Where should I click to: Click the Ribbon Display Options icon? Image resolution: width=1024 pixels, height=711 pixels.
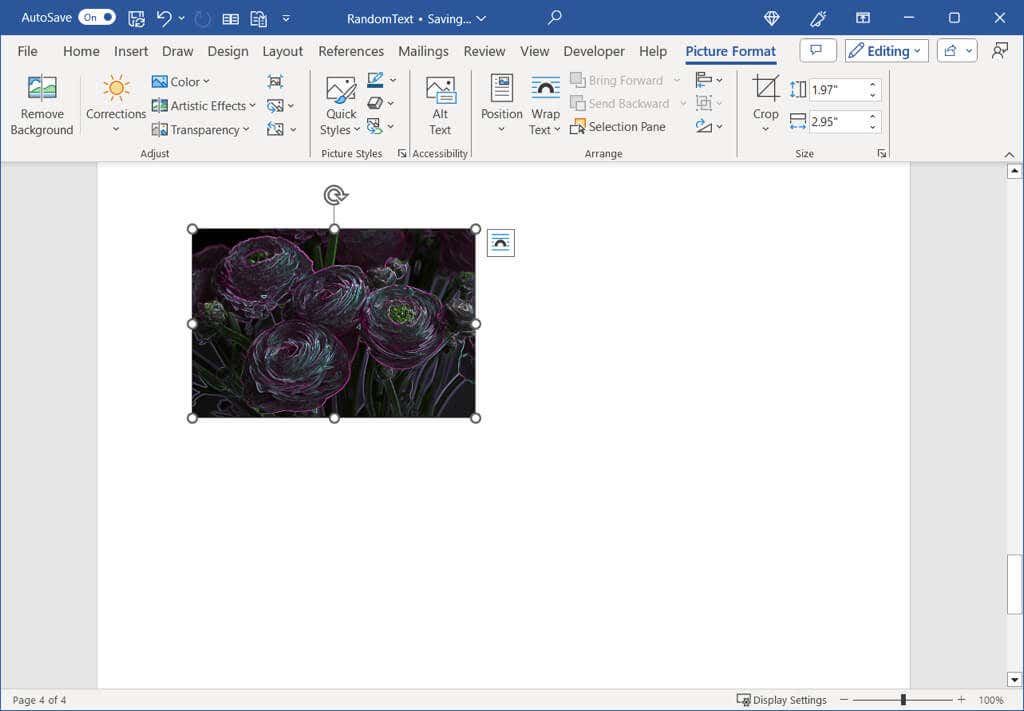(x=863, y=18)
